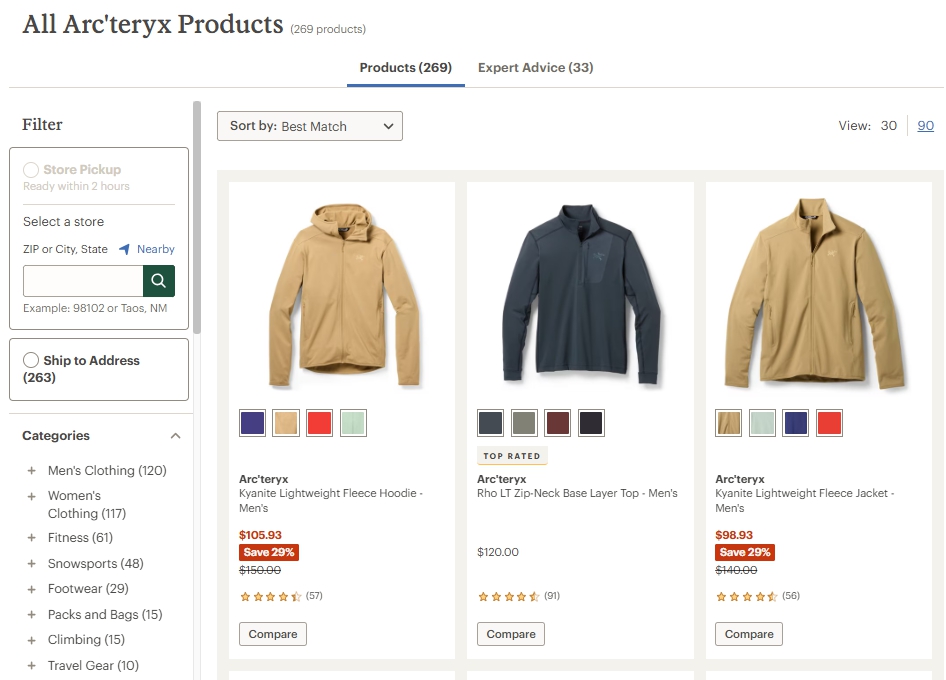Click the store search magnifier icon
946x680 pixels.
coord(159,281)
